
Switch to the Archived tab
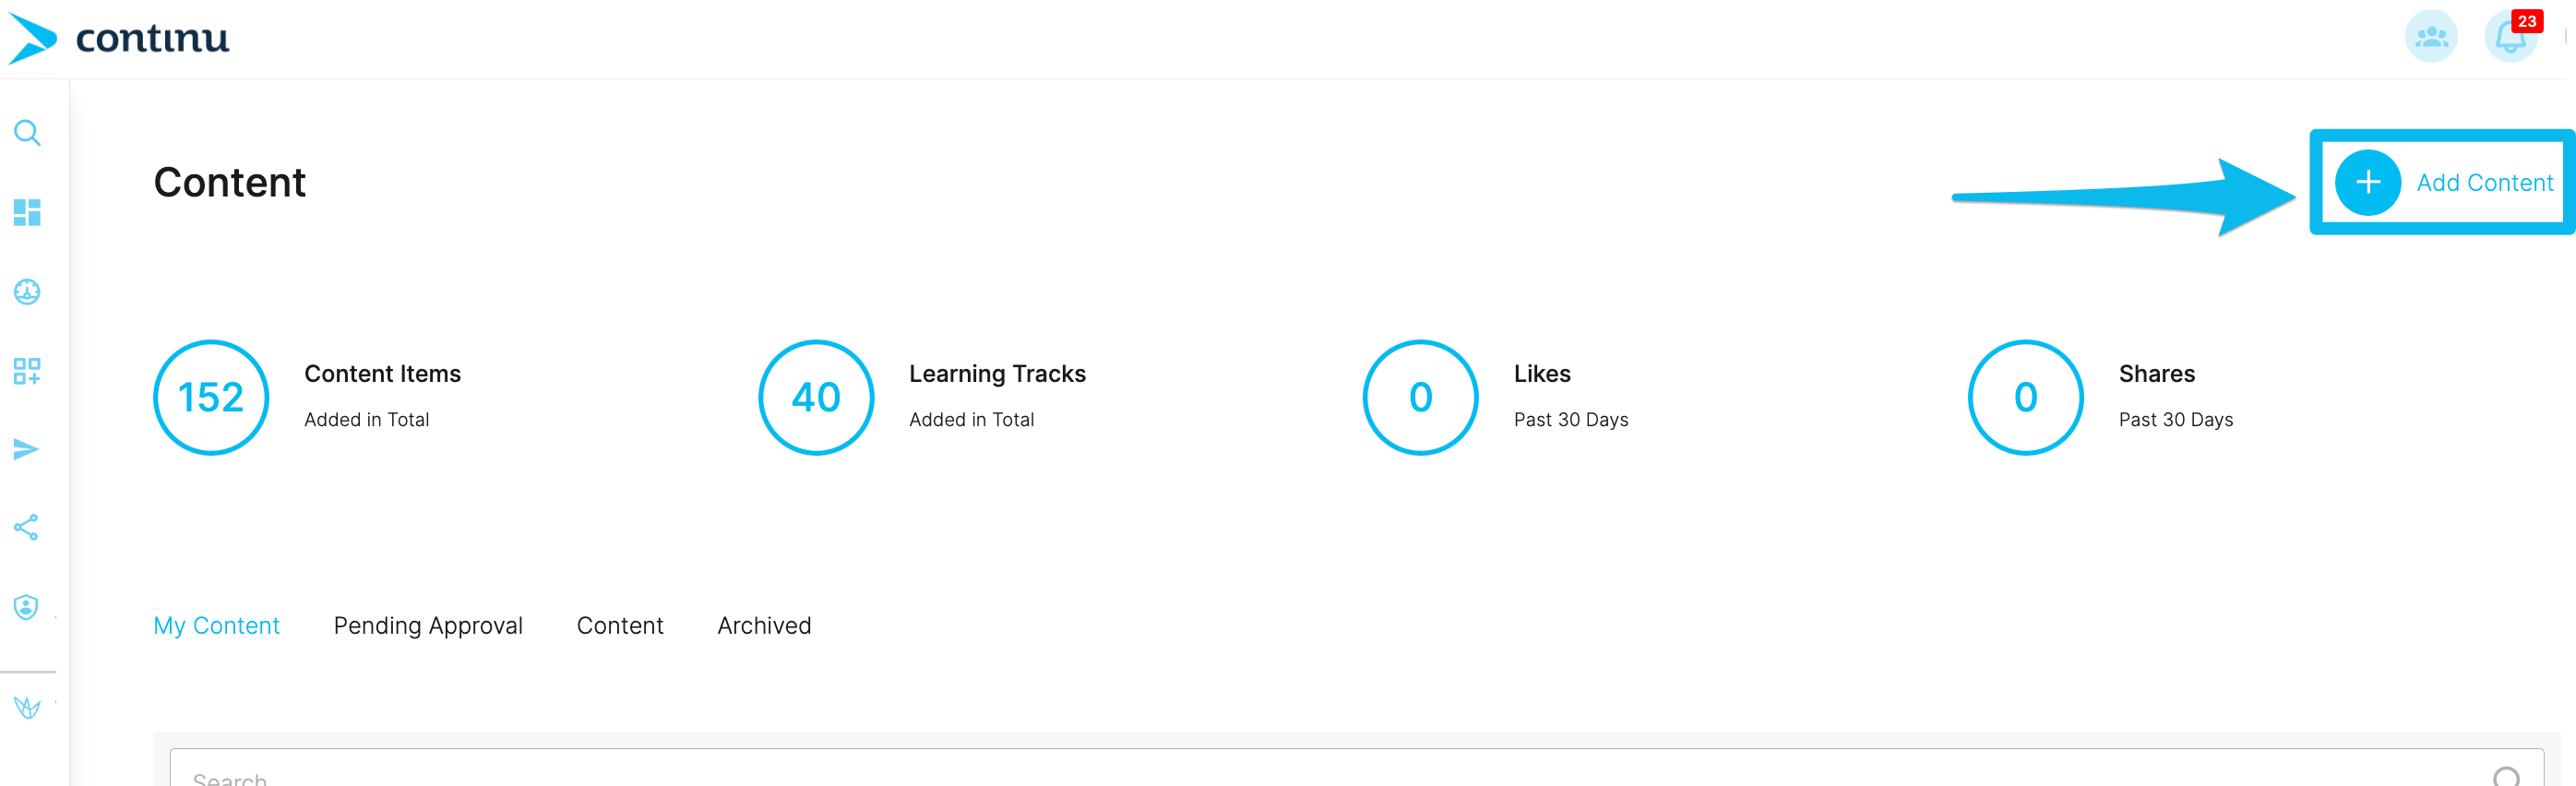click(764, 626)
